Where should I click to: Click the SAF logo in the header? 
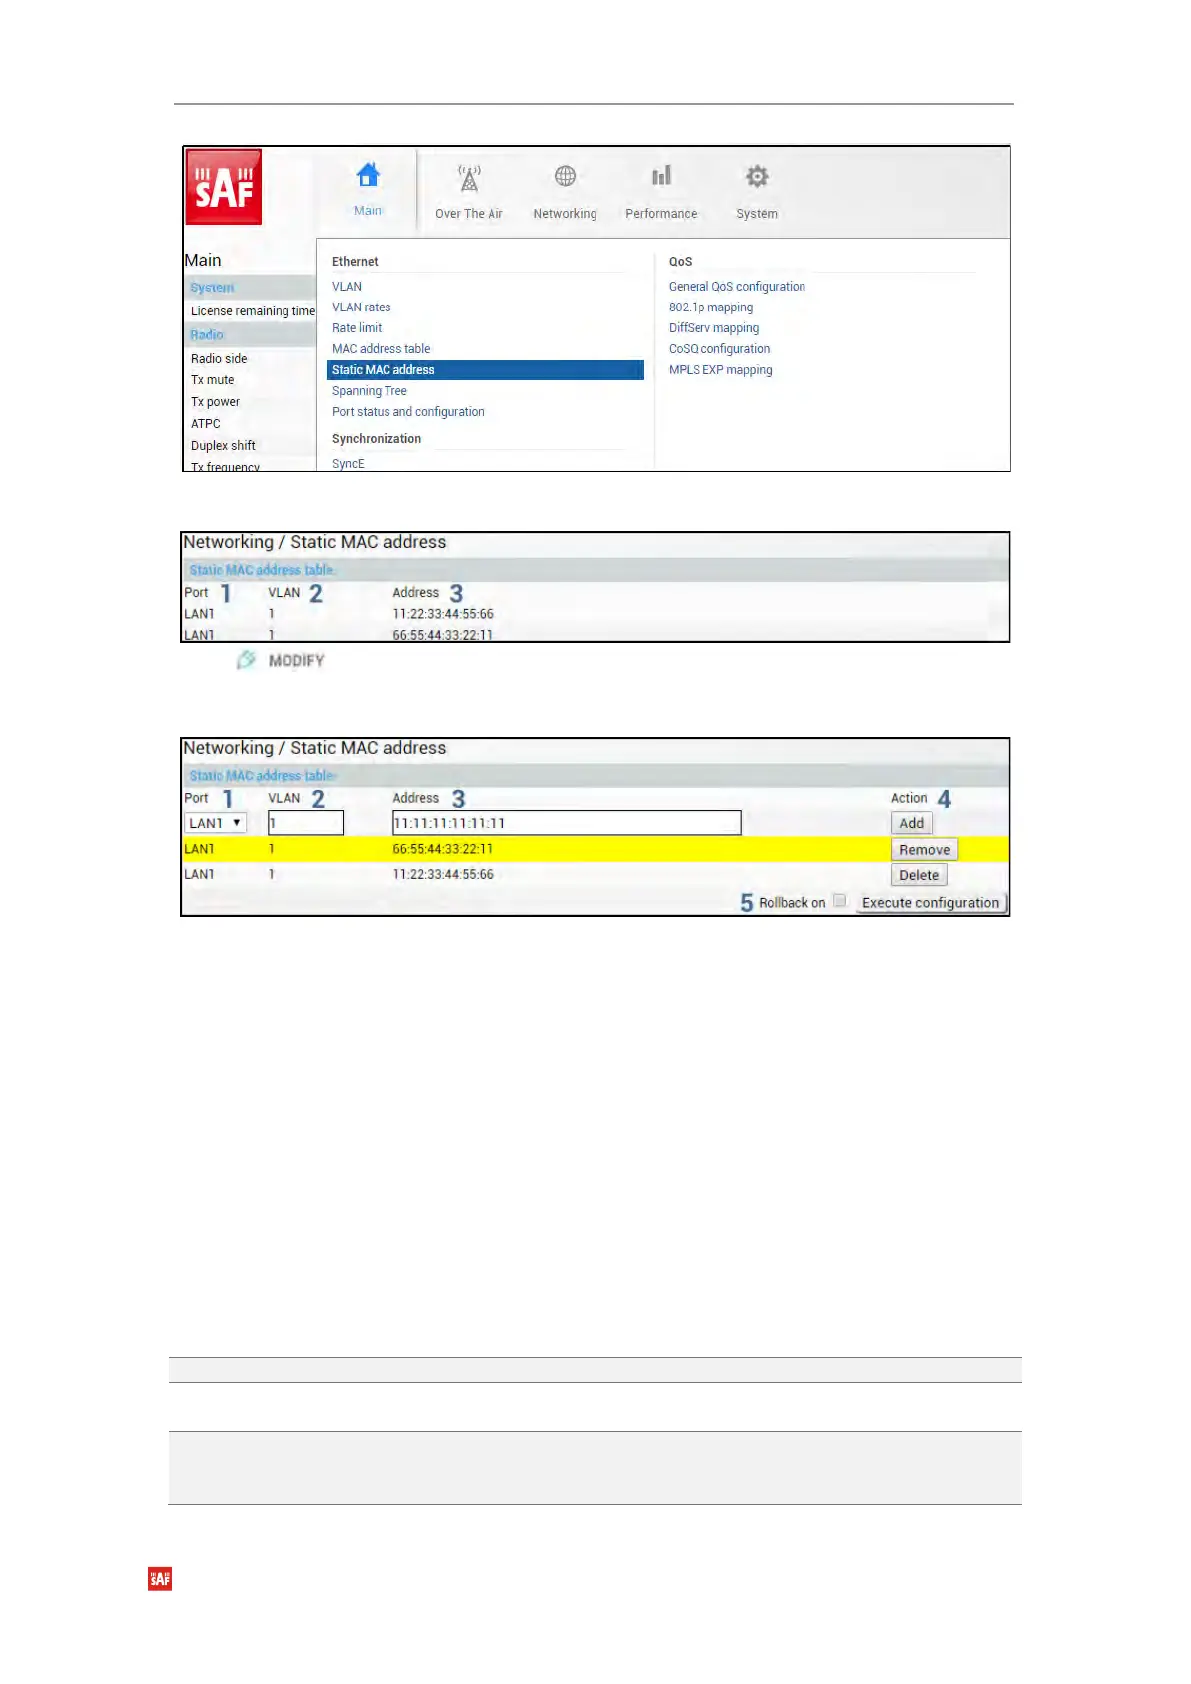pyautogui.click(x=224, y=187)
